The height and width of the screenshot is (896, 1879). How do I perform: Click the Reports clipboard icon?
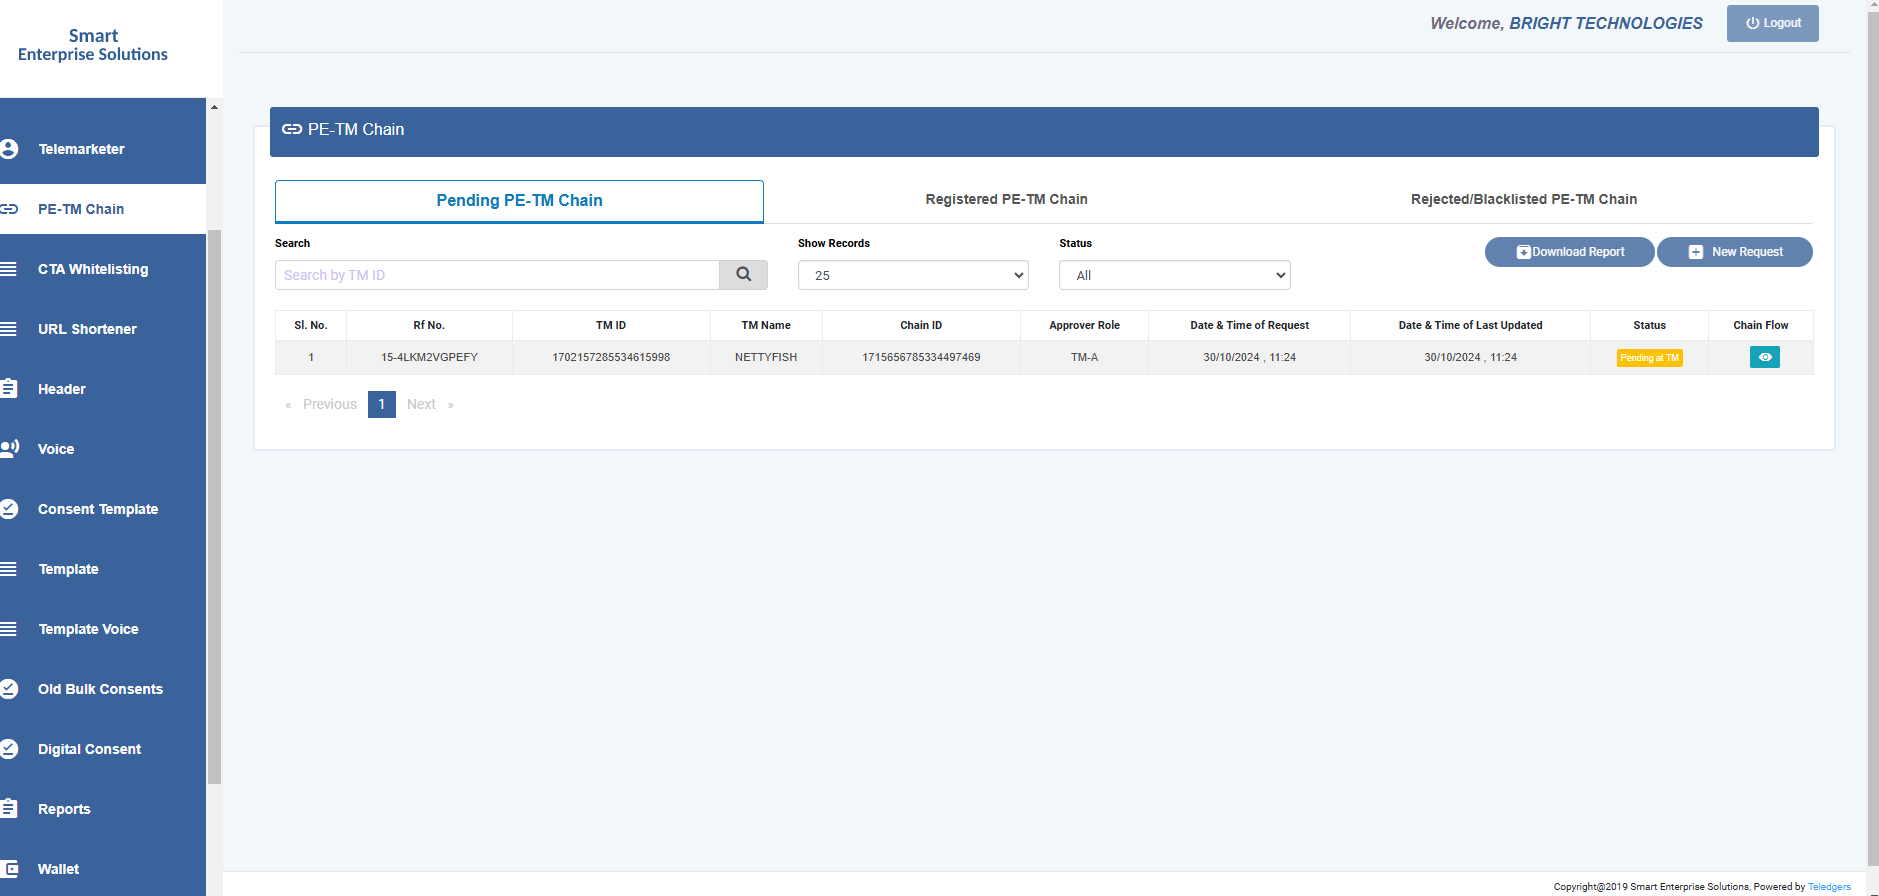point(10,809)
